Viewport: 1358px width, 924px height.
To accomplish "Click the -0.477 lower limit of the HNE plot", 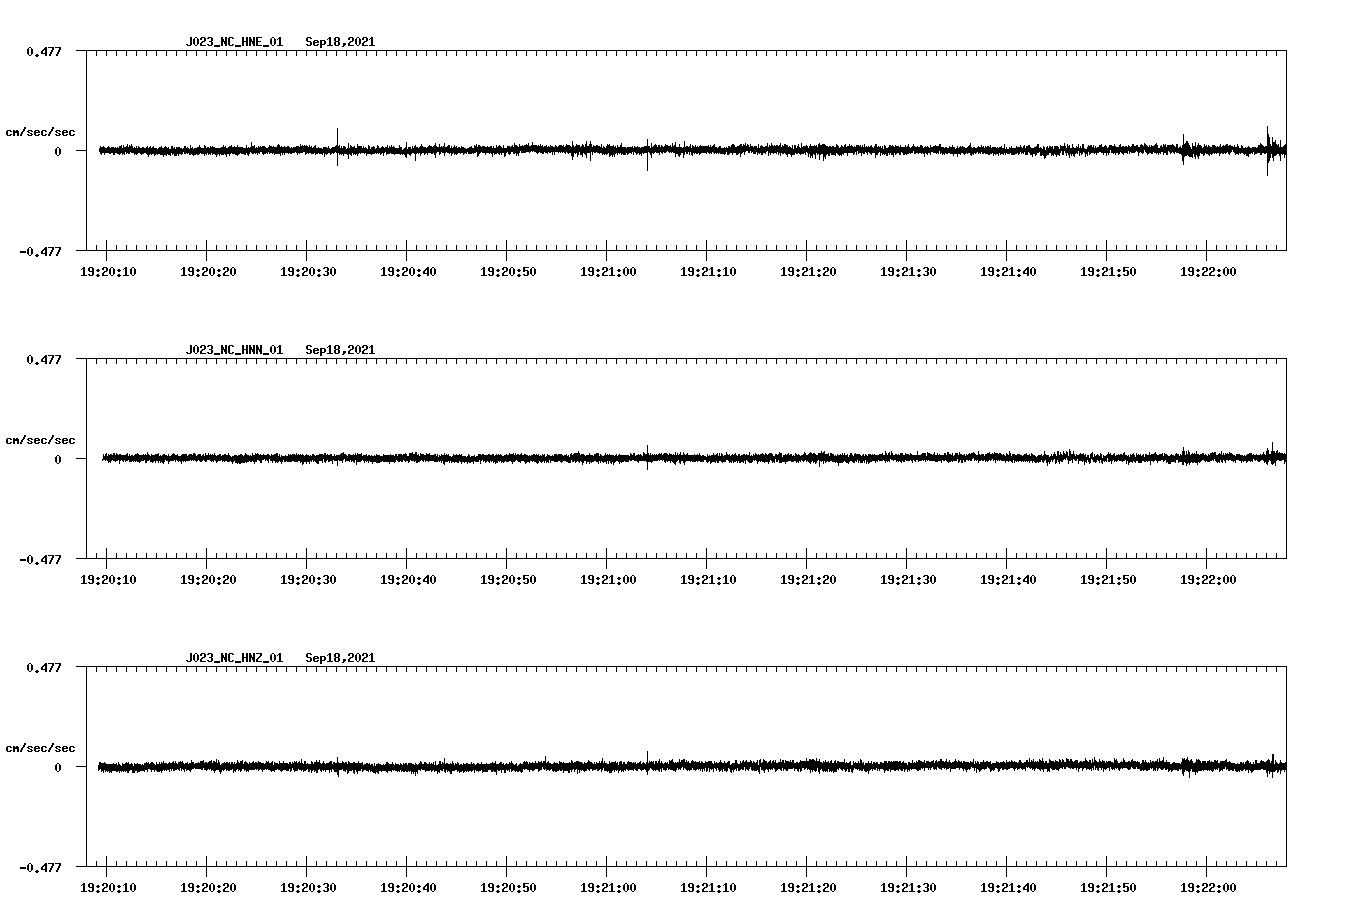I will [40, 251].
